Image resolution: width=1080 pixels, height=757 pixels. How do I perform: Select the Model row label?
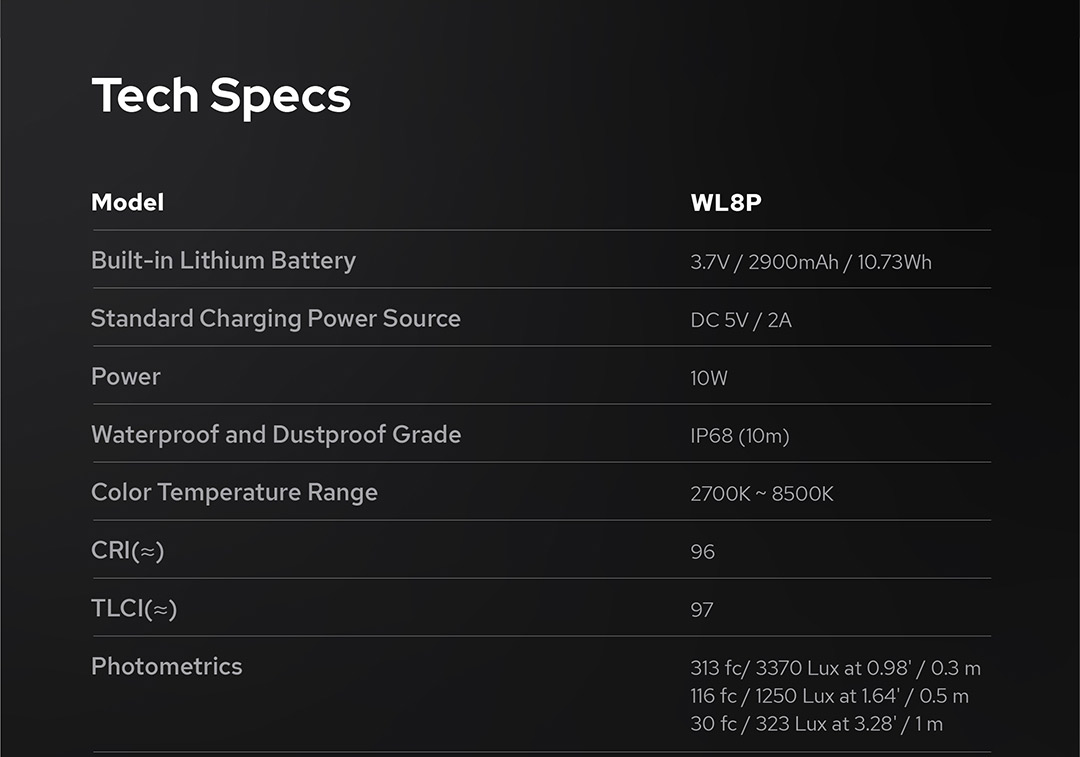(x=127, y=202)
